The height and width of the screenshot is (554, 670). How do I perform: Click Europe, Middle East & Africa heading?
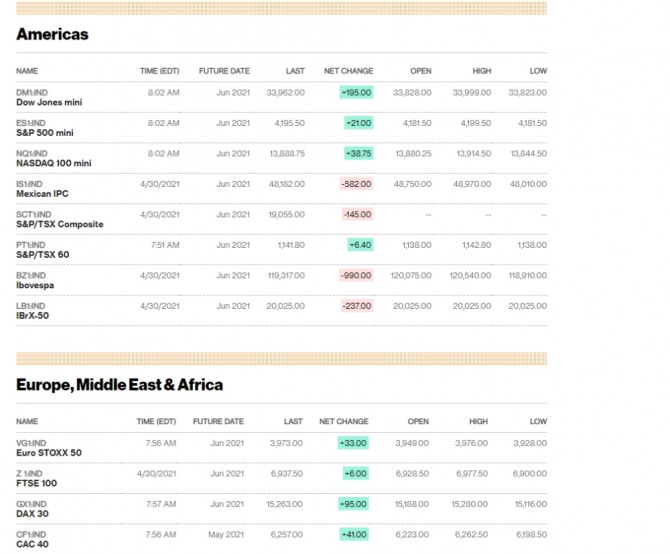pos(120,385)
